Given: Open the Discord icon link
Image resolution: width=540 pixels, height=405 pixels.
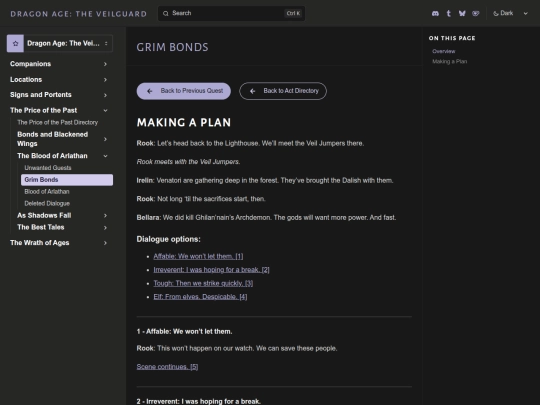Looking at the screenshot, I should point(435,13).
